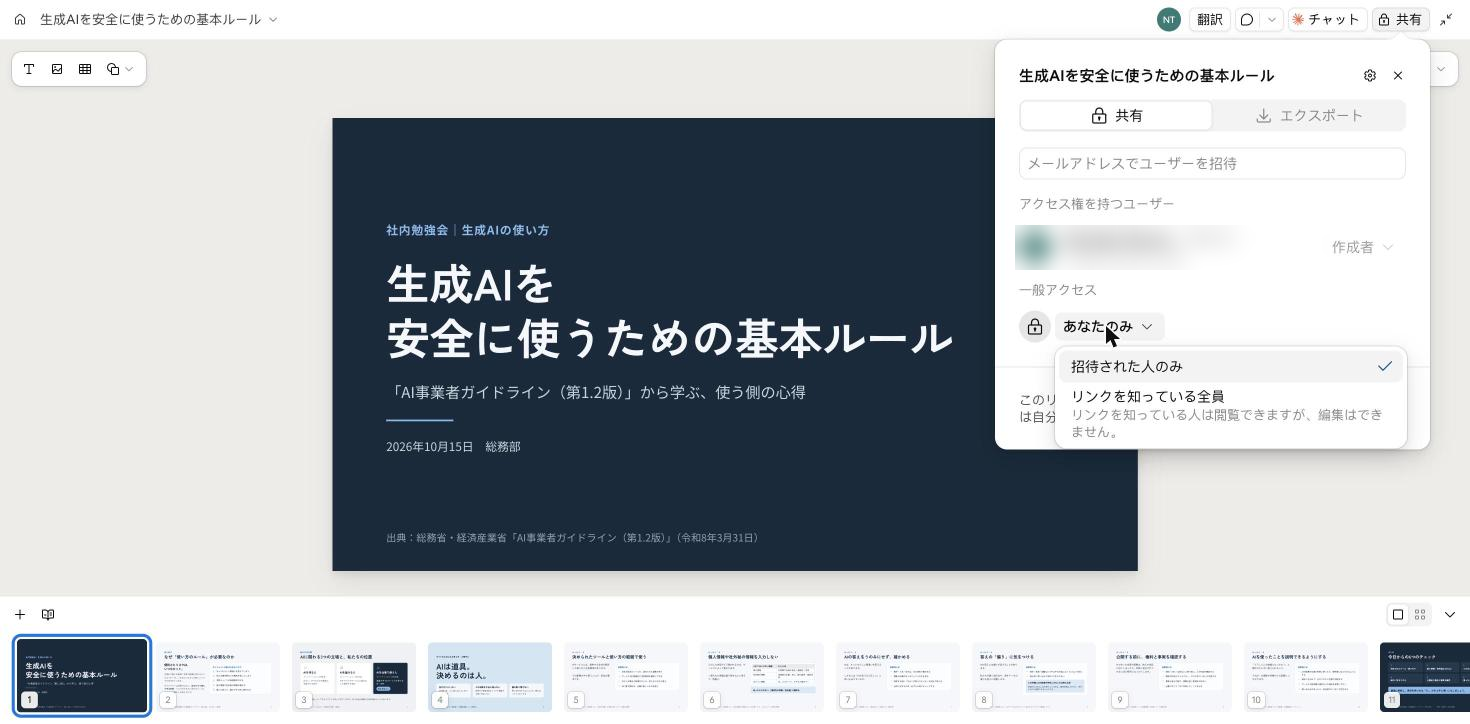Insert an image with the image tool
1470x724 pixels.
click(57, 69)
